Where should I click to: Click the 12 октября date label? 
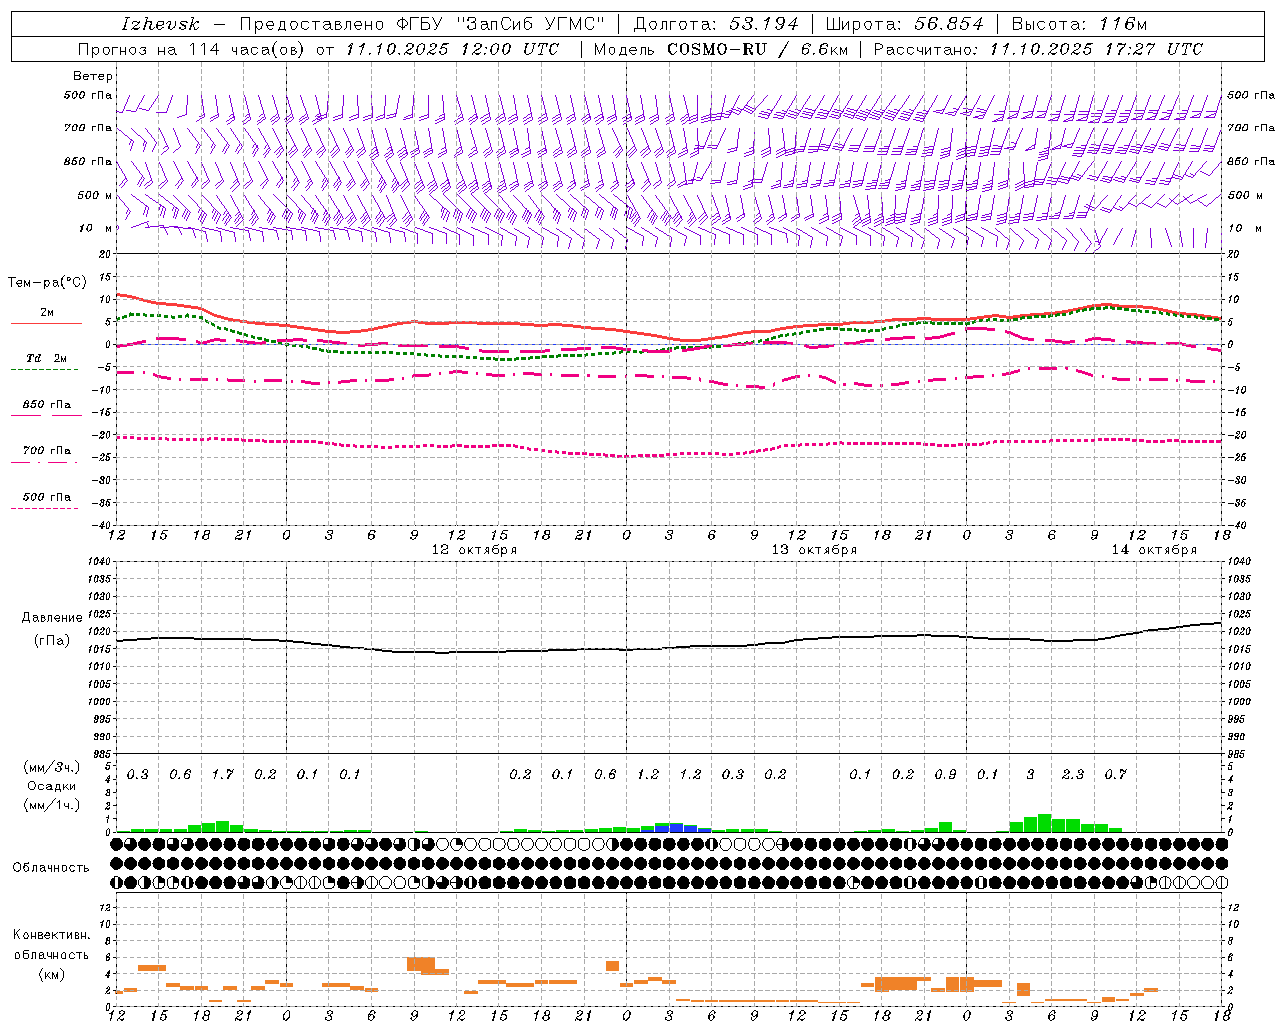tap(474, 550)
